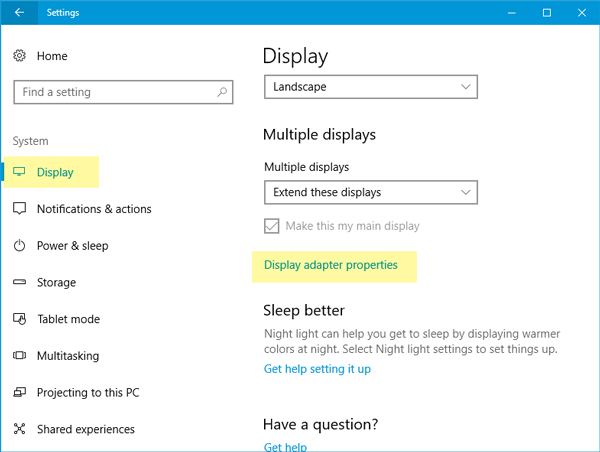
Task: Go back using the title bar arrow
Action: pos(19,13)
